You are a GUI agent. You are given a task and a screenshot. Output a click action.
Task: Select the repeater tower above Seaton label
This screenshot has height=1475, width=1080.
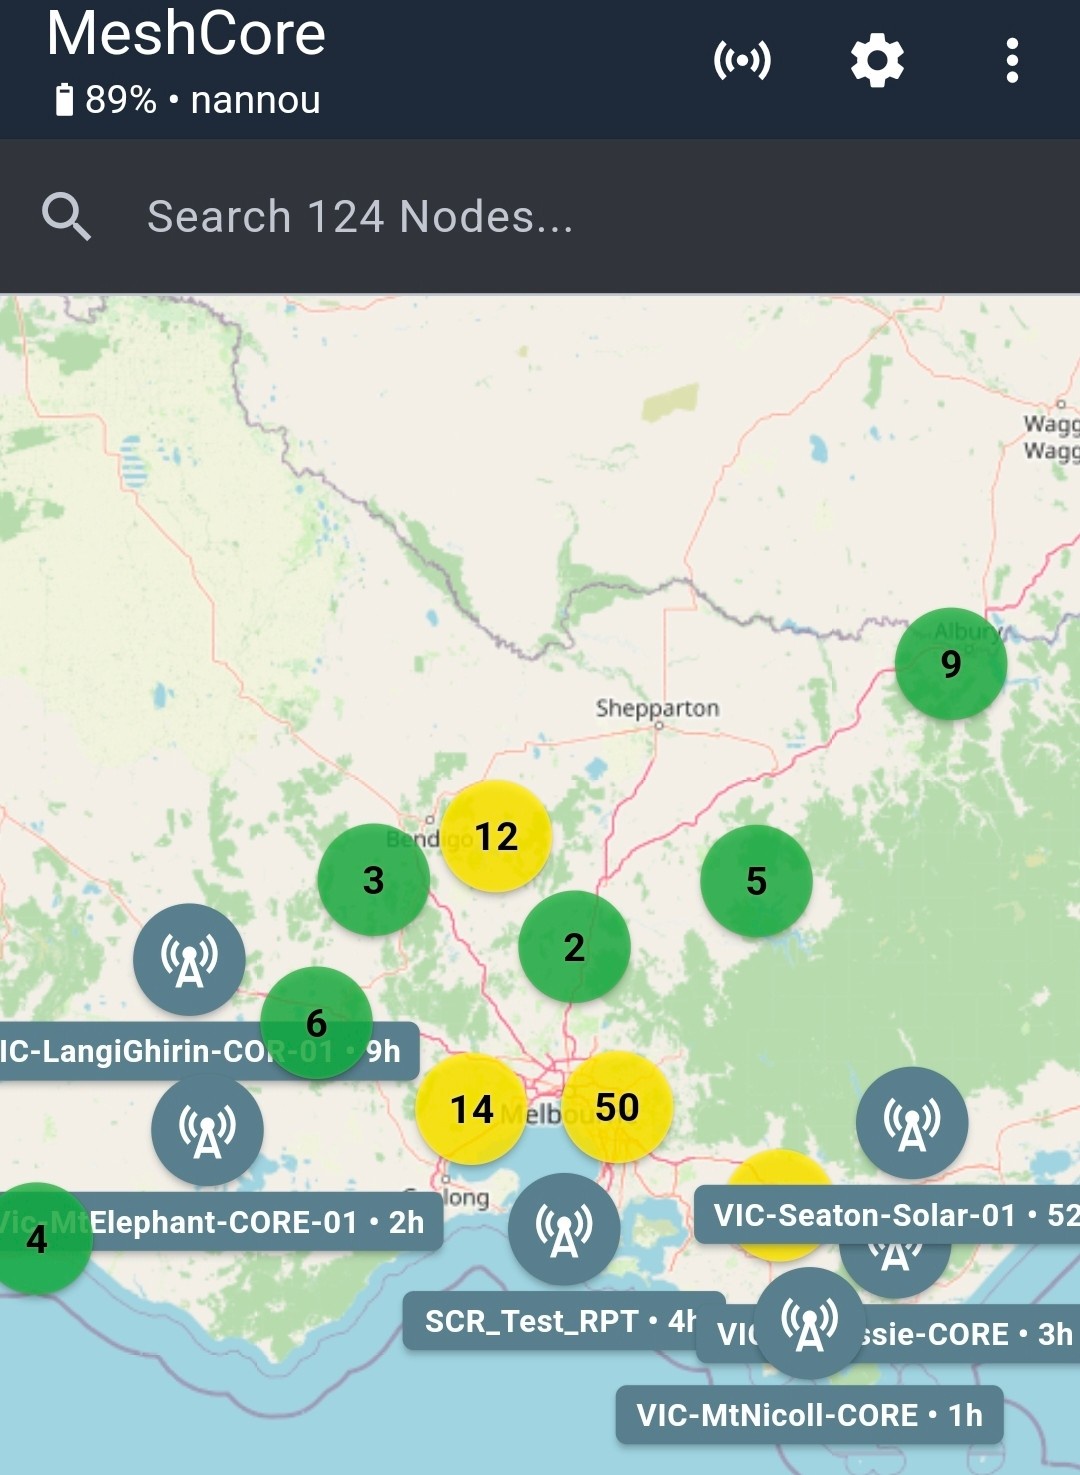point(912,1123)
